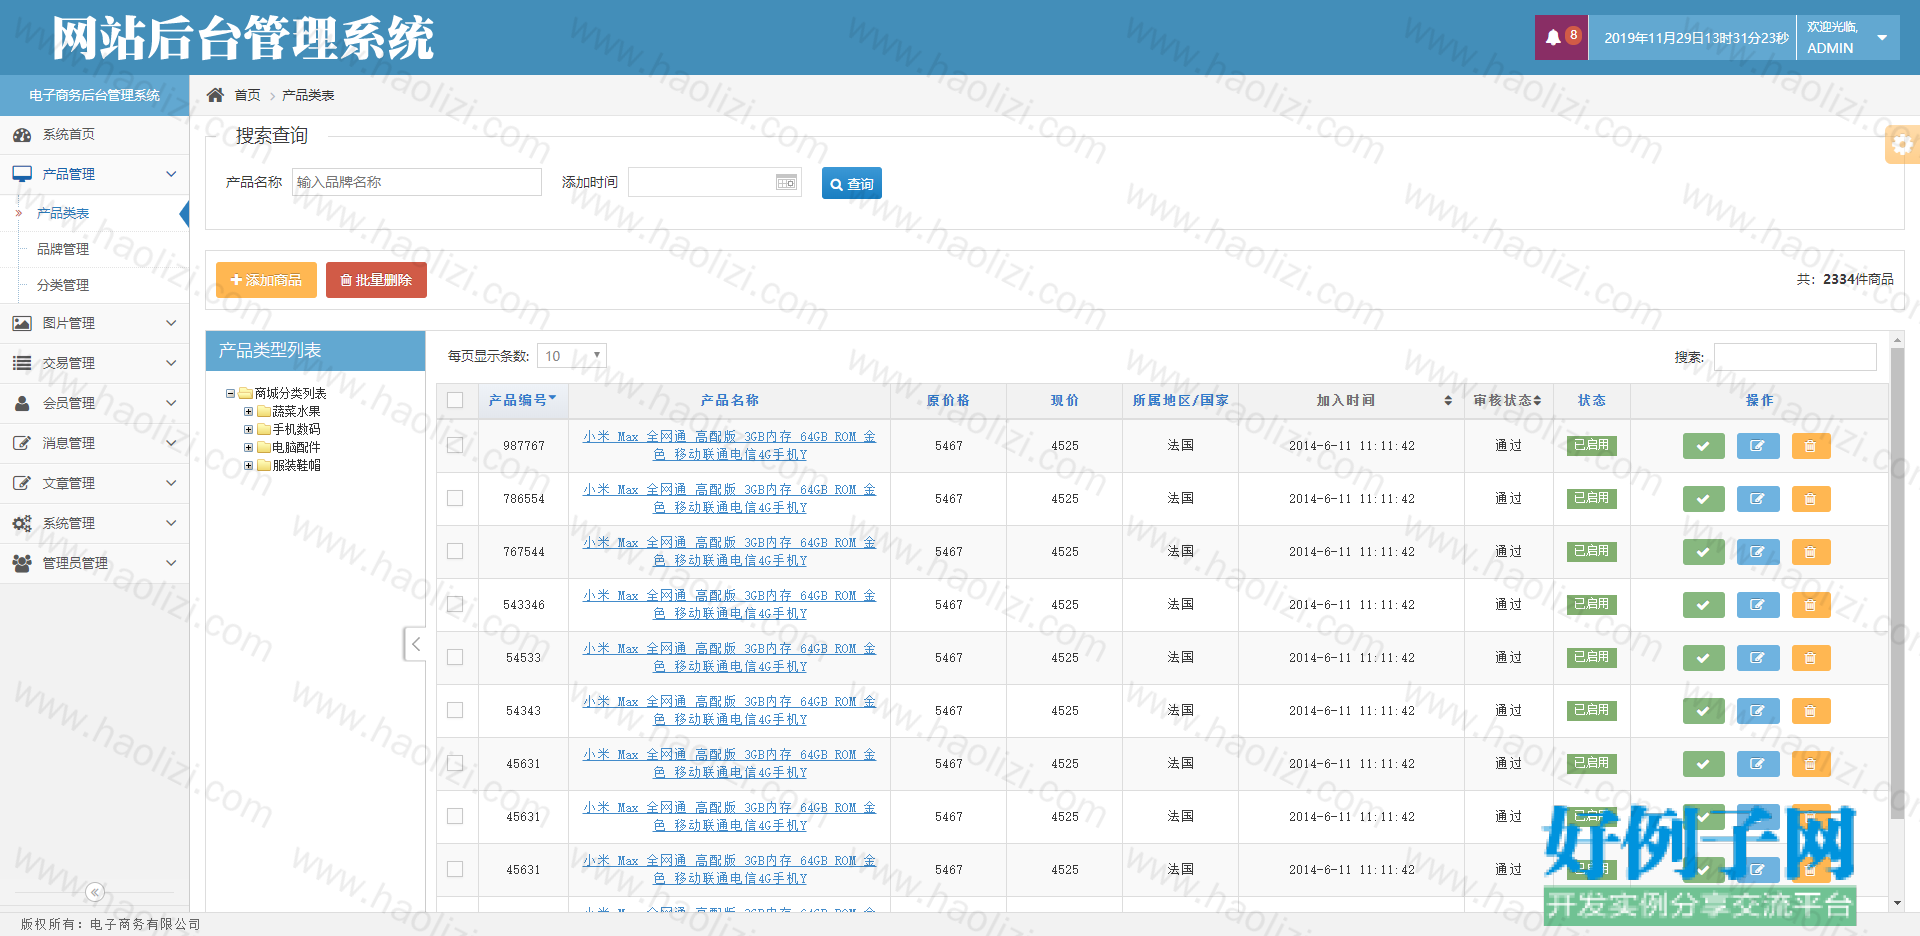This screenshot has height=936, width=1920.
Task: Click 已启用 status badge in row 786554
Action: pyautogui.click(x=1591, y=498)
